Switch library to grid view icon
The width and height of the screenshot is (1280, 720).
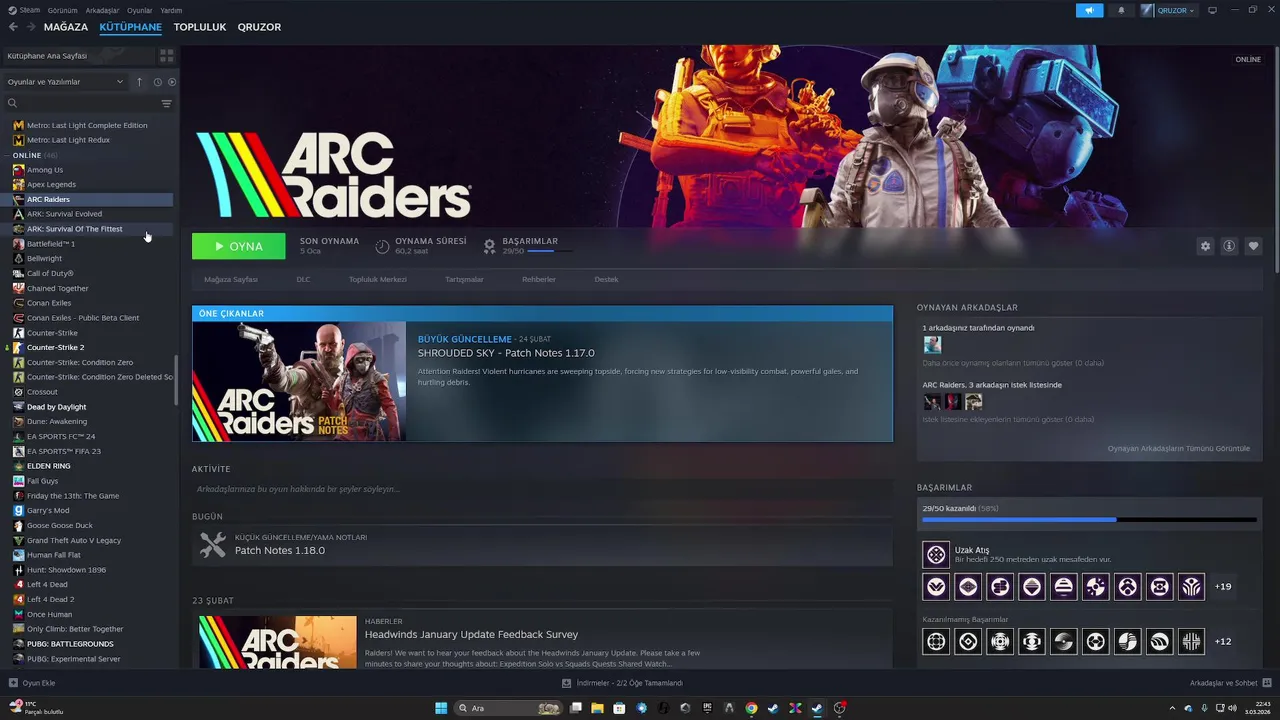point(166,56)
